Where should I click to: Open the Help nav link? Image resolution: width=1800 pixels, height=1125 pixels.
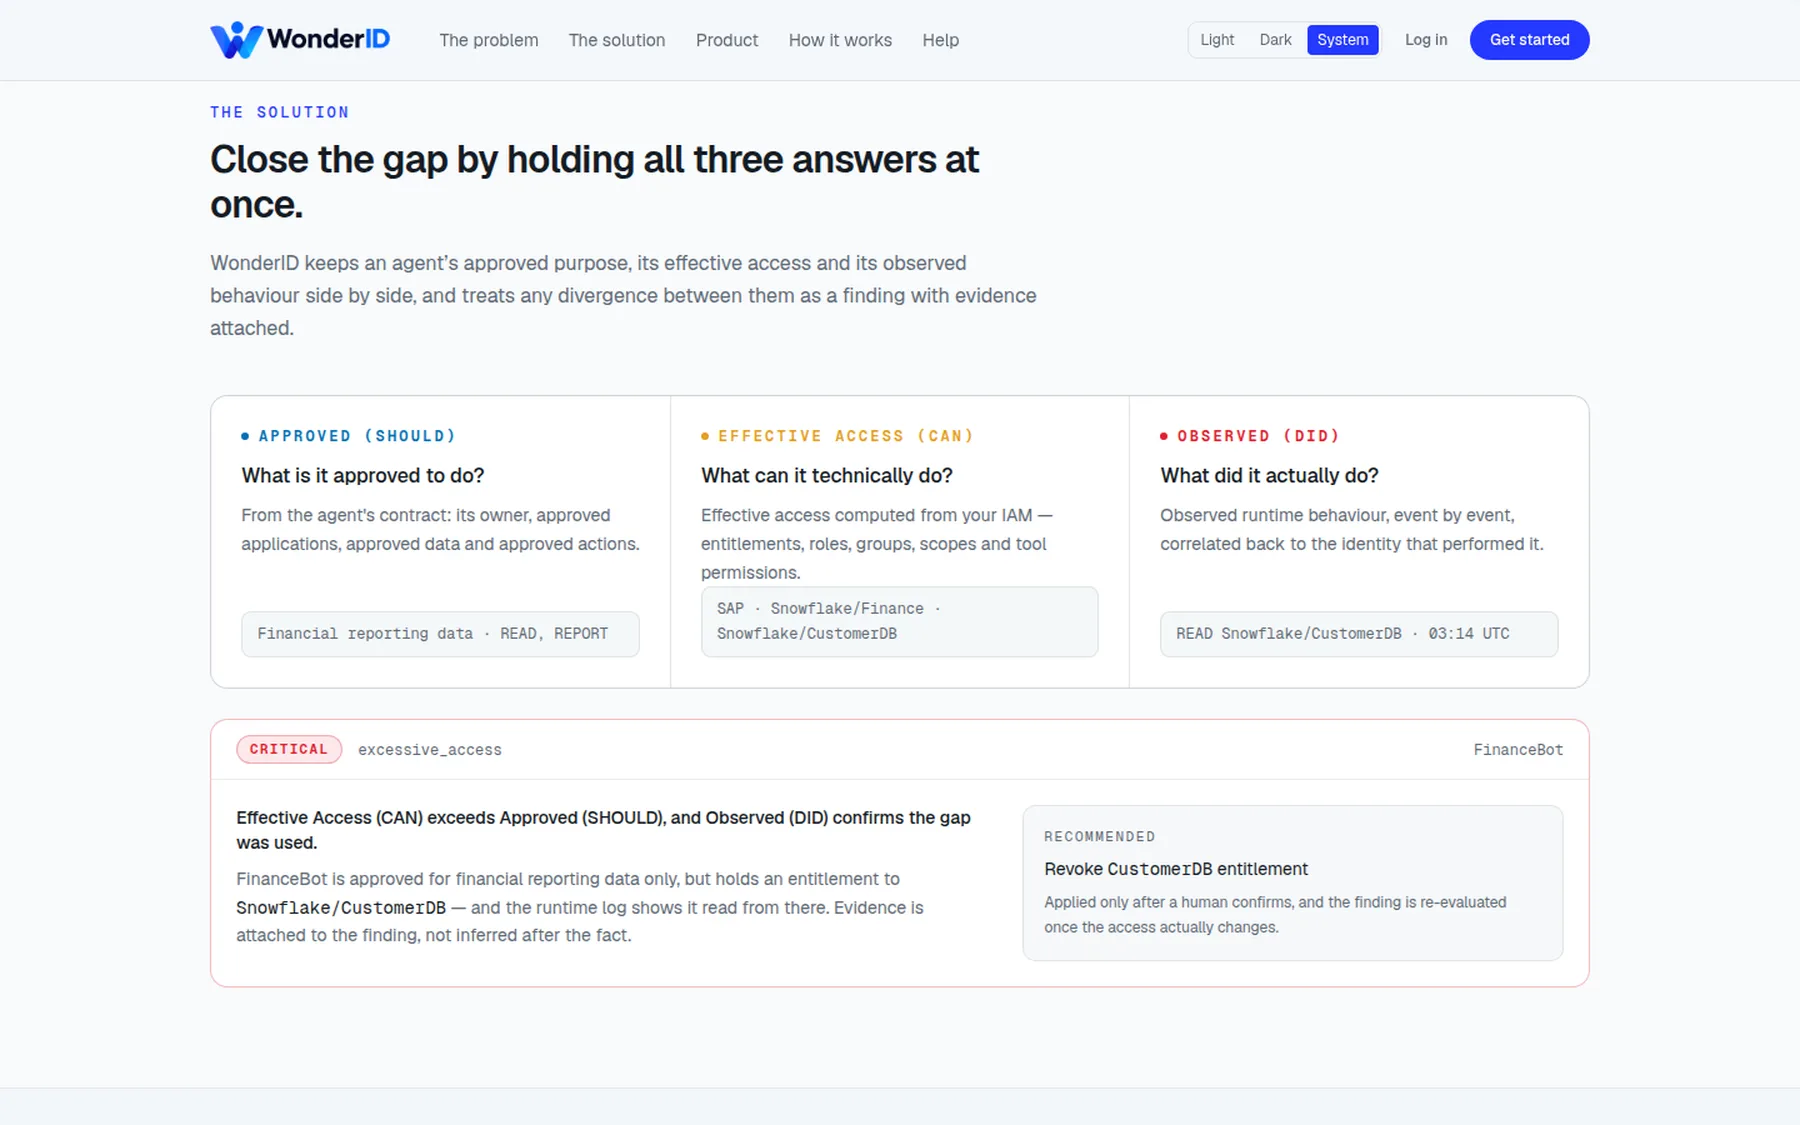pyautogui.click(x=940, y=40)
